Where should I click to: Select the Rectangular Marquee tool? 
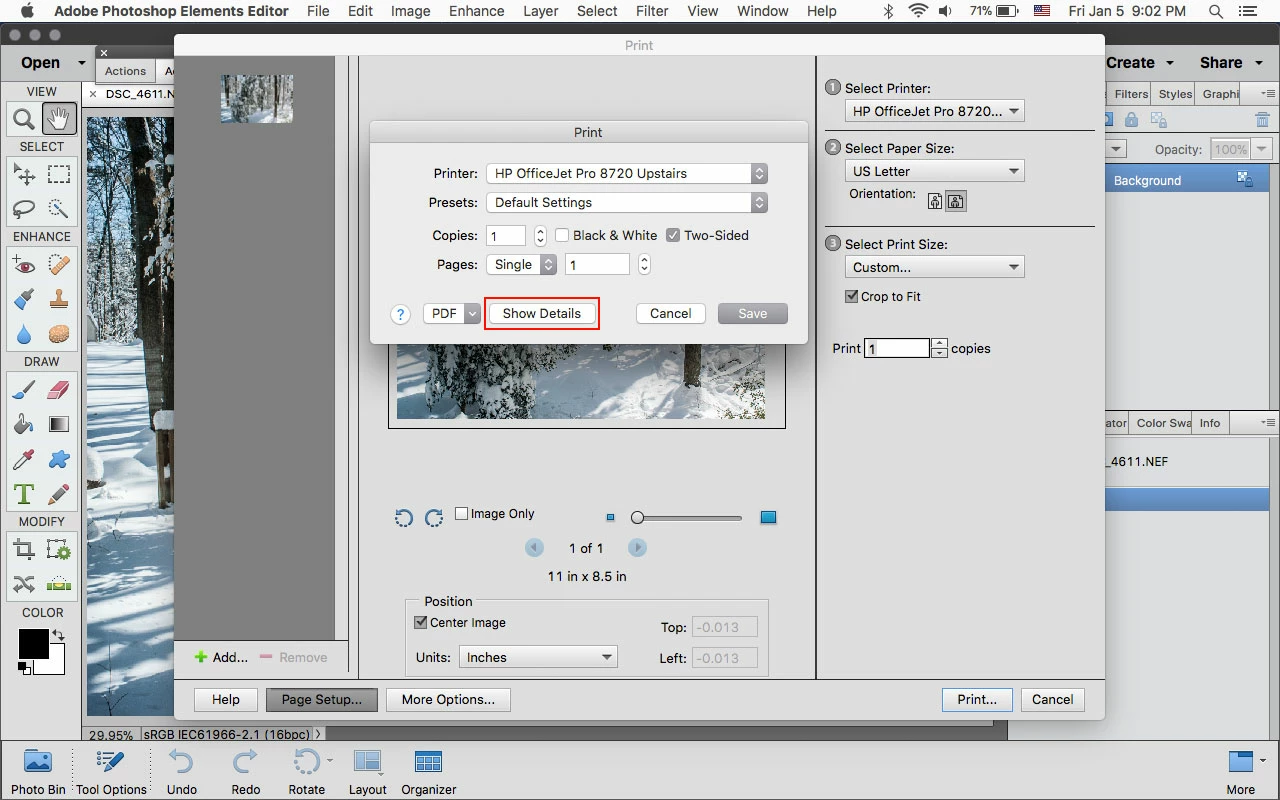pyautogui.click(x=59, y=175)
